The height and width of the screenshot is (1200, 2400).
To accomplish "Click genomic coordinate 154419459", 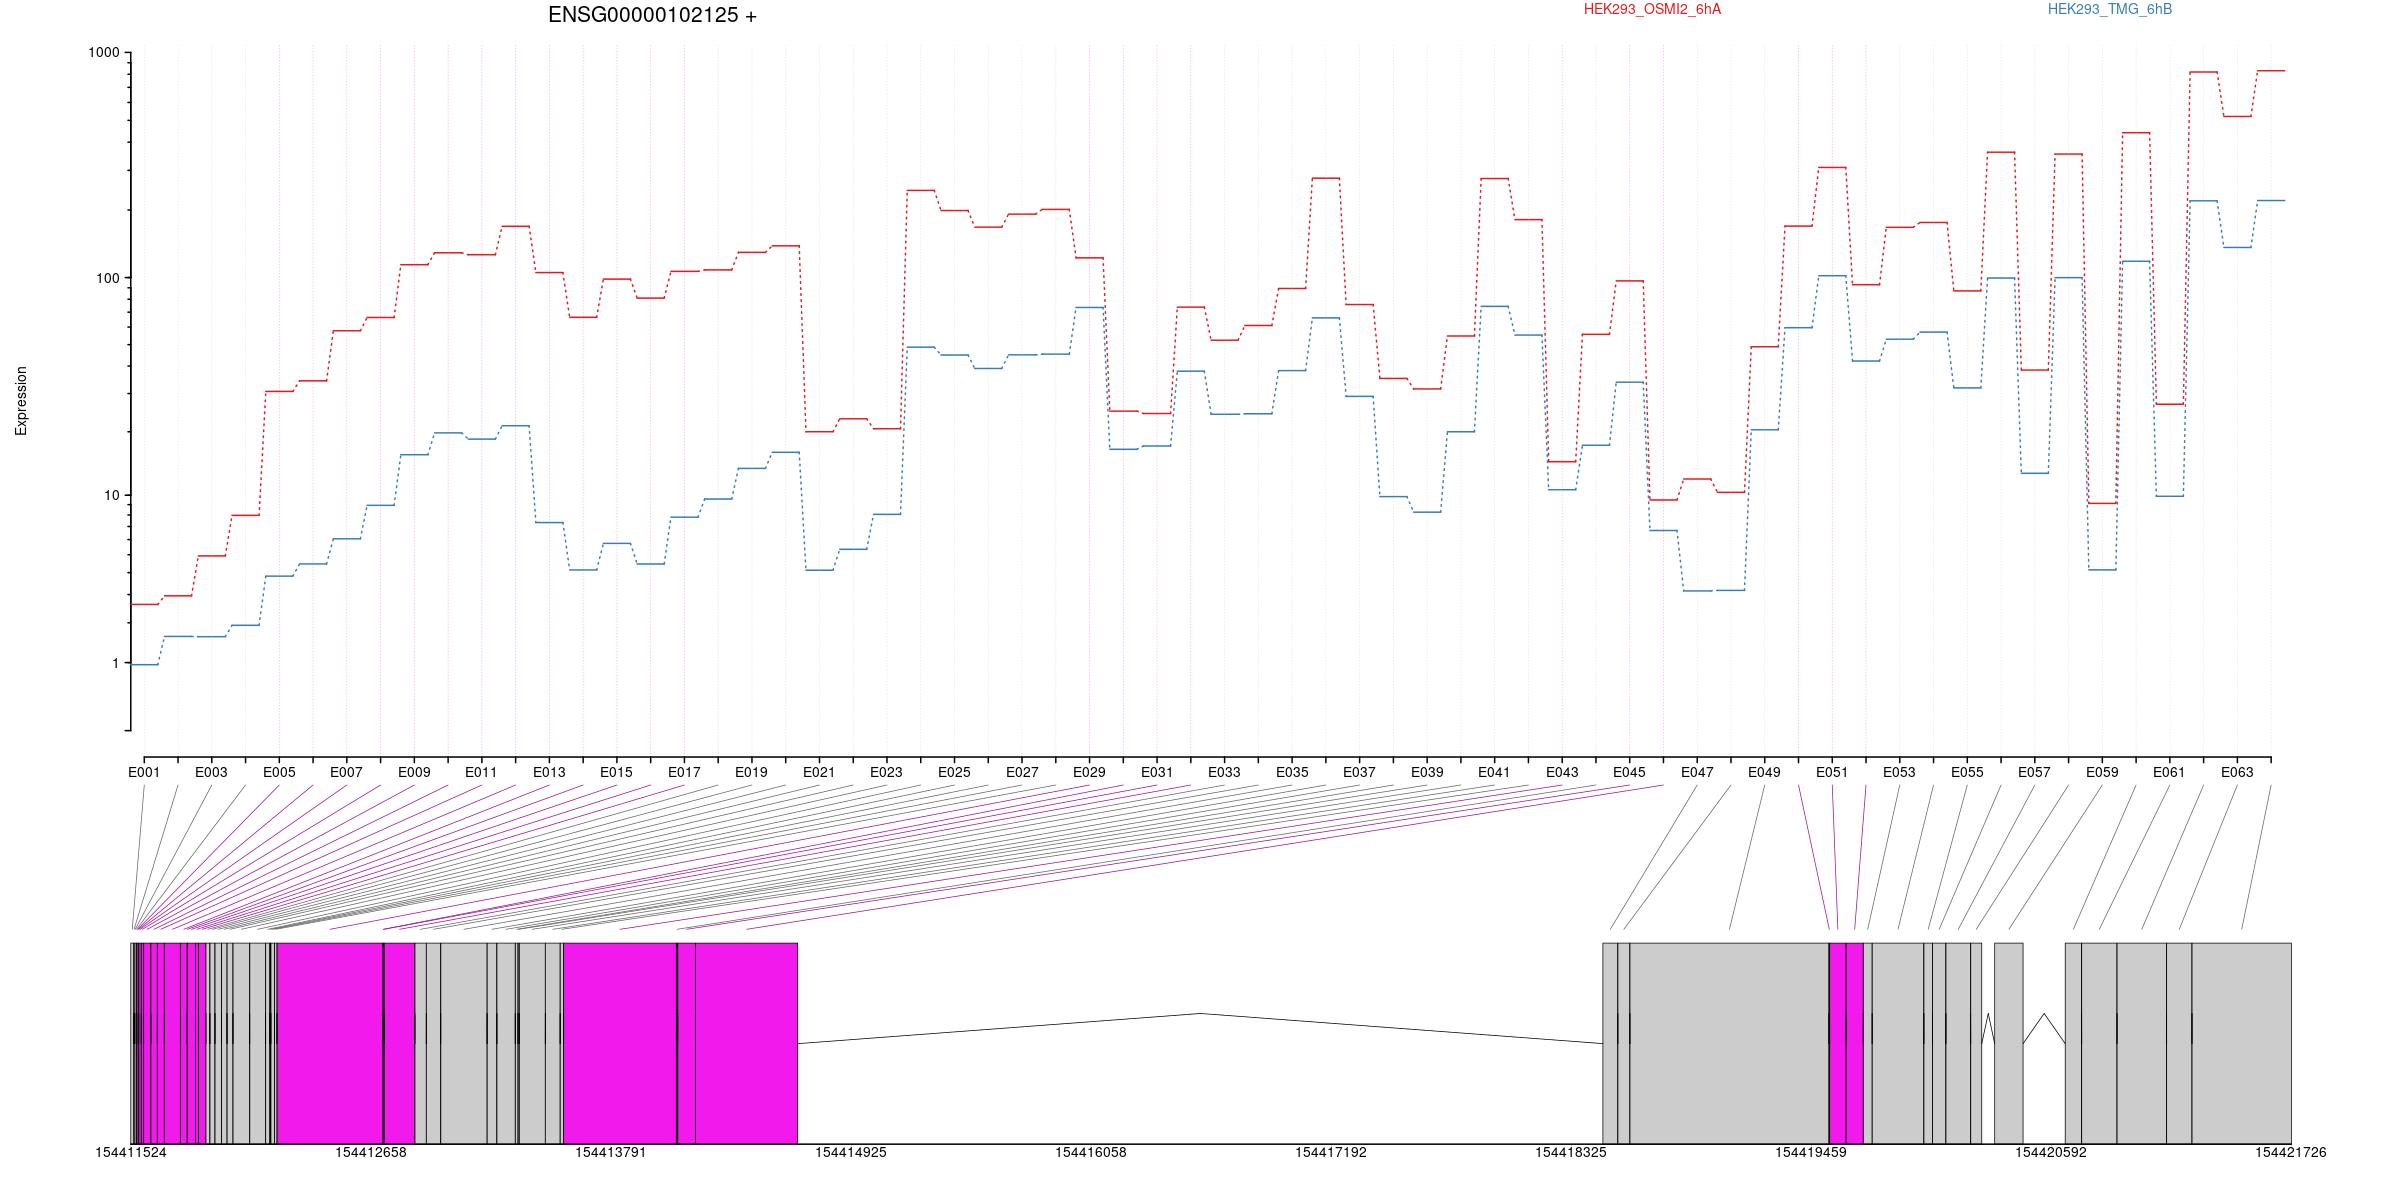I will point(1811,1153).
